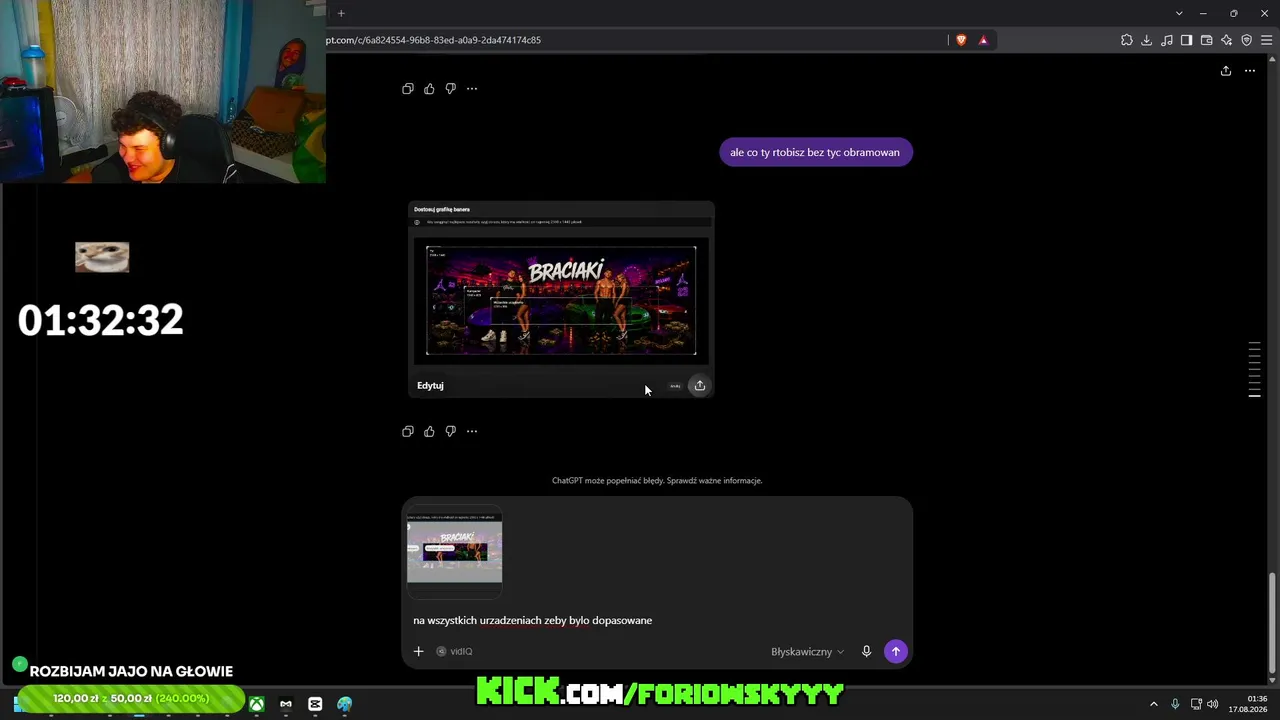
Task: Share the chat using the top-right share icon
Action: tap(1226, 71)
